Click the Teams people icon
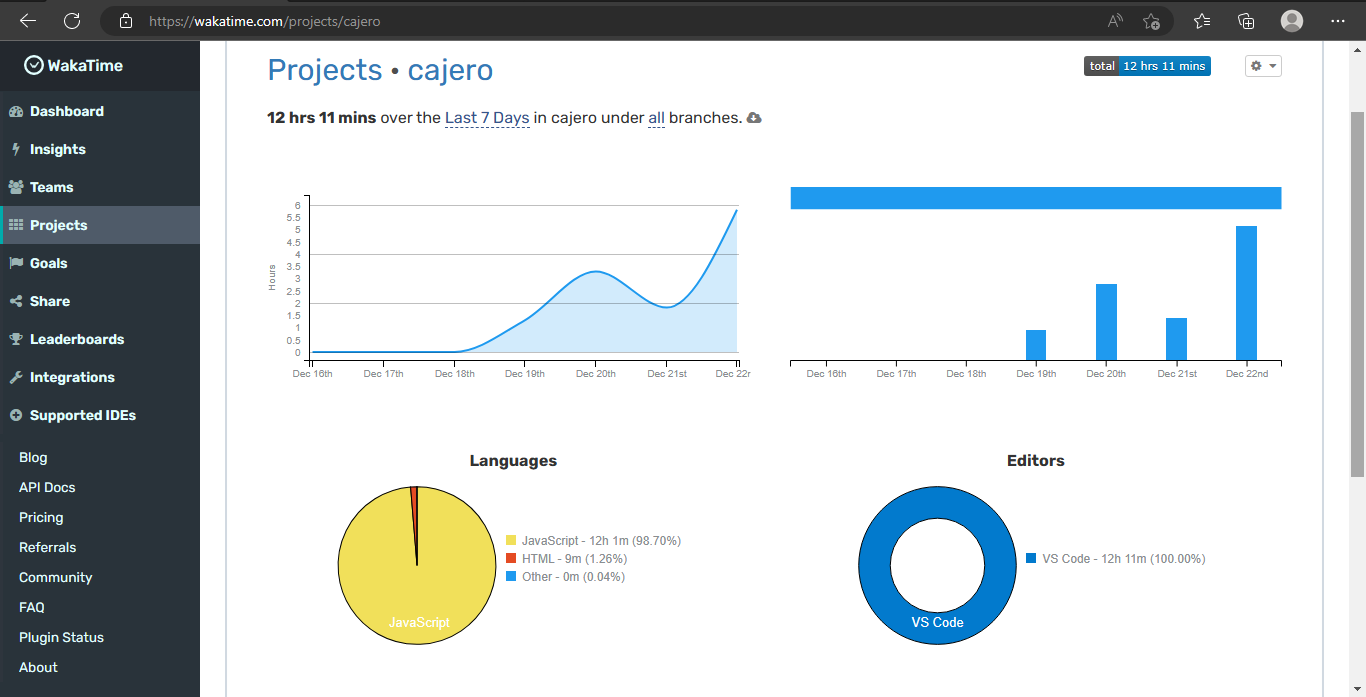This screenshot has height=697, width=1366. click(x=16, y=187)
